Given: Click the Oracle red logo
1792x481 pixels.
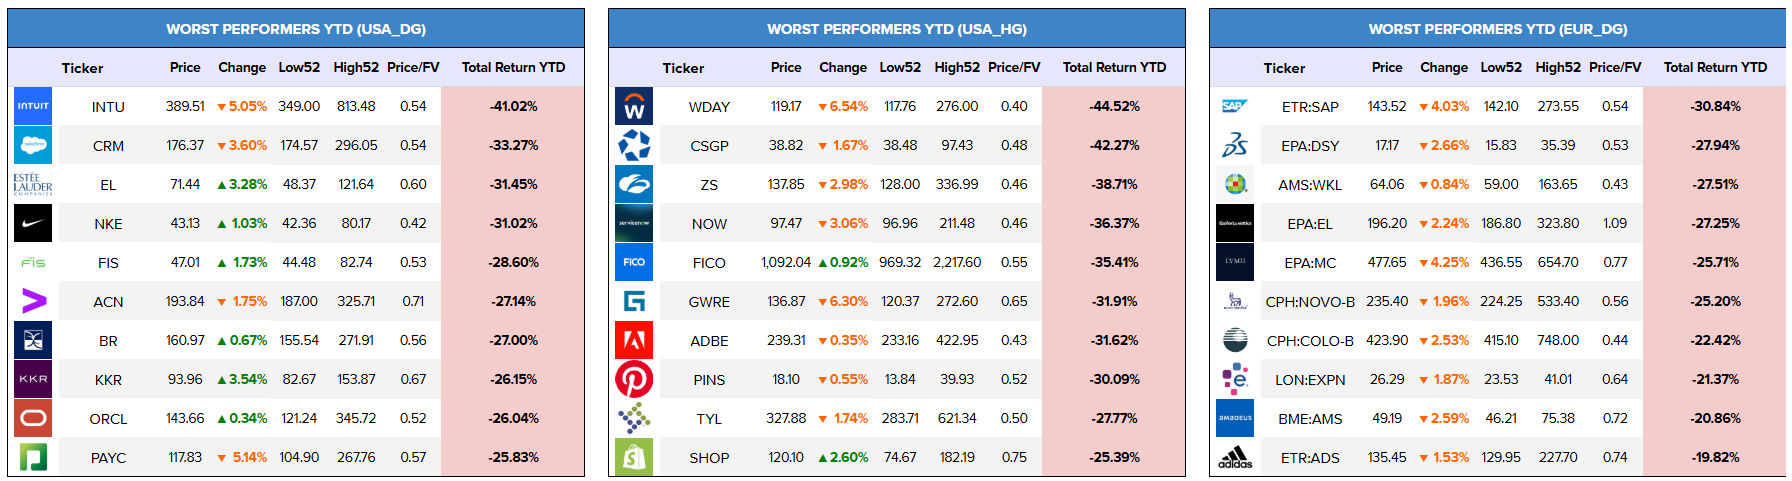Looking at the screenshot, I should click(33, 418).
